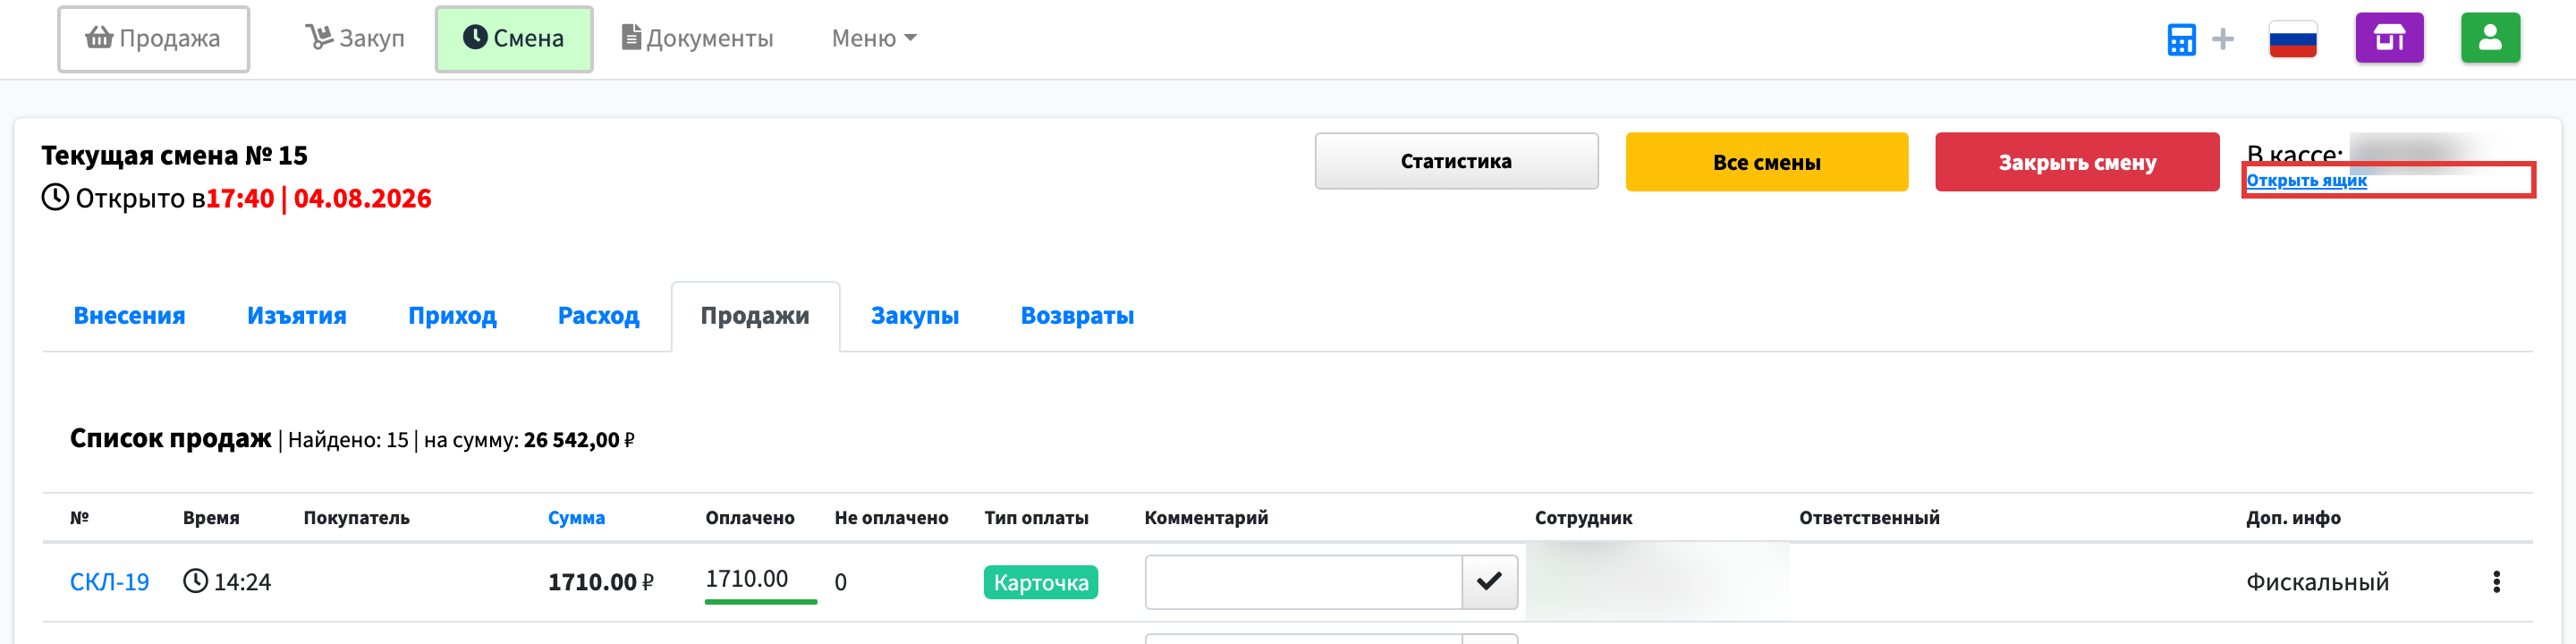The width and height of the screenshot is (2576, 644).
Task: Click the sale time 14:24
Action: point(242,582)
